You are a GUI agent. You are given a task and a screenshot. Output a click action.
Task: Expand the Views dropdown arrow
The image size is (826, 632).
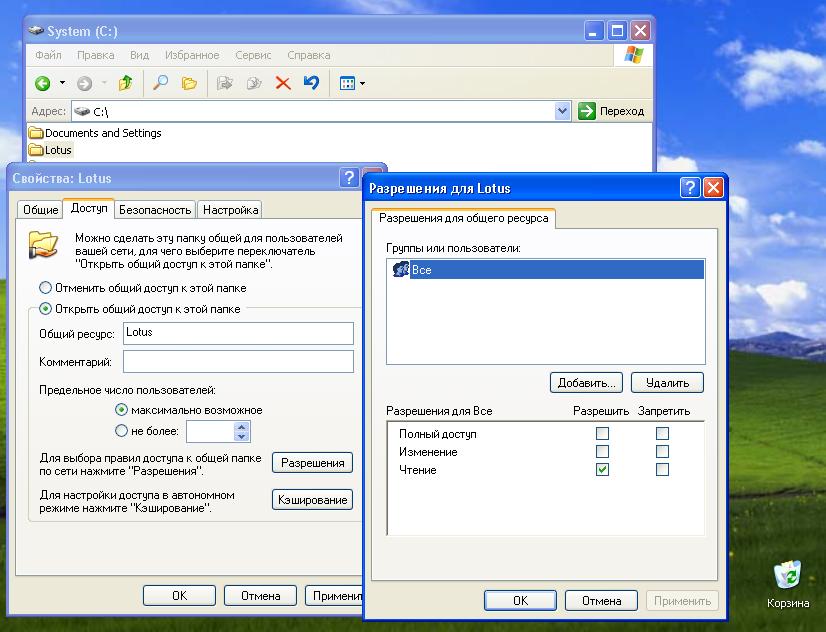pyautogui.click(x=362, y=83)
